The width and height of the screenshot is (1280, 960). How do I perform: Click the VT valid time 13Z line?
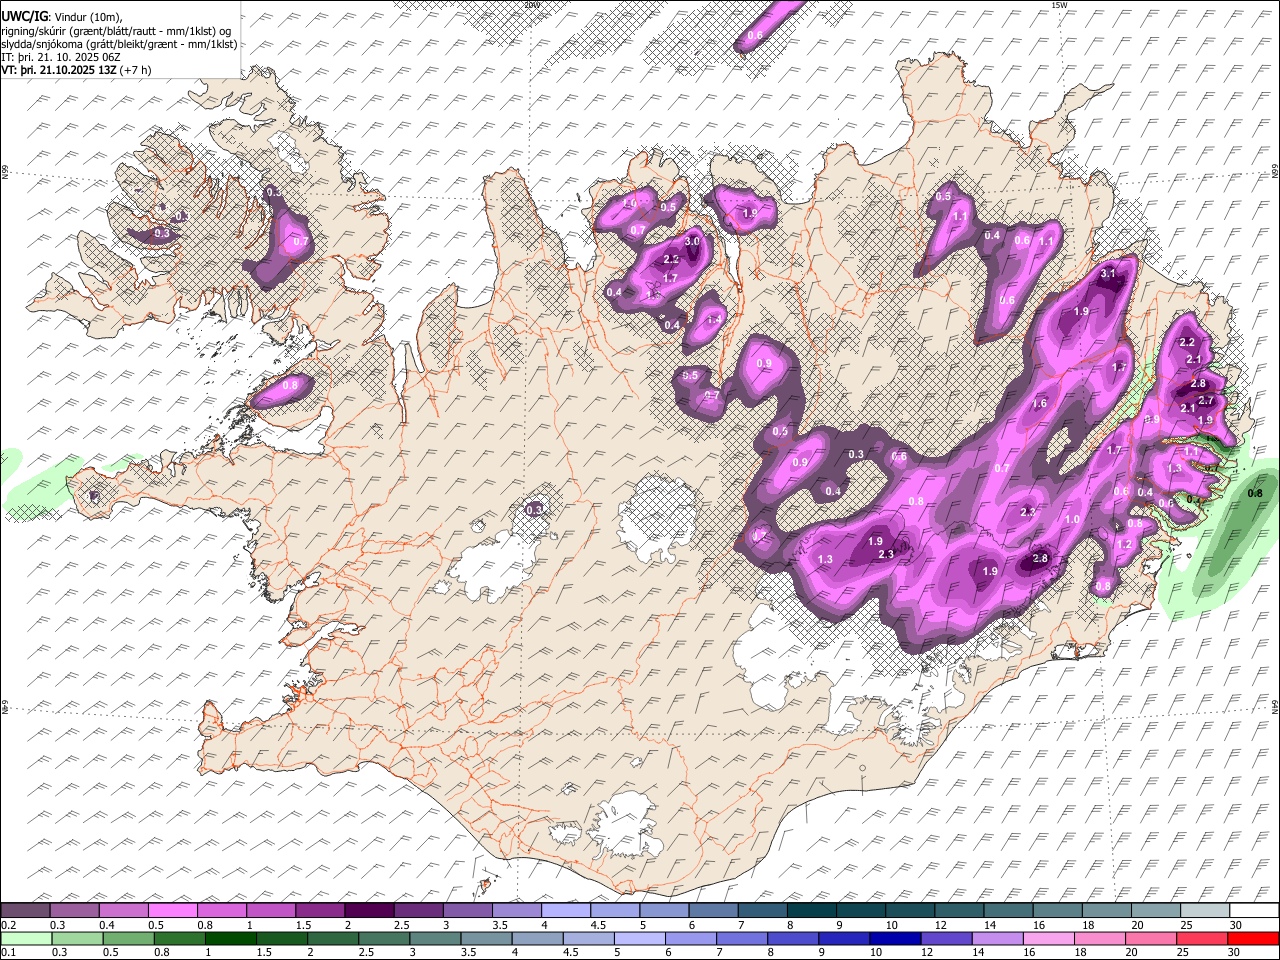pyautogui.click(x=77, y=70)
